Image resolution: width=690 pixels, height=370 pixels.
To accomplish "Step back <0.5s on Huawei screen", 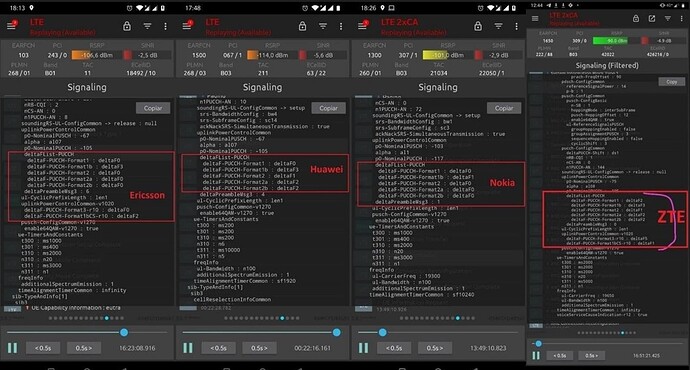I will (219, 348).
